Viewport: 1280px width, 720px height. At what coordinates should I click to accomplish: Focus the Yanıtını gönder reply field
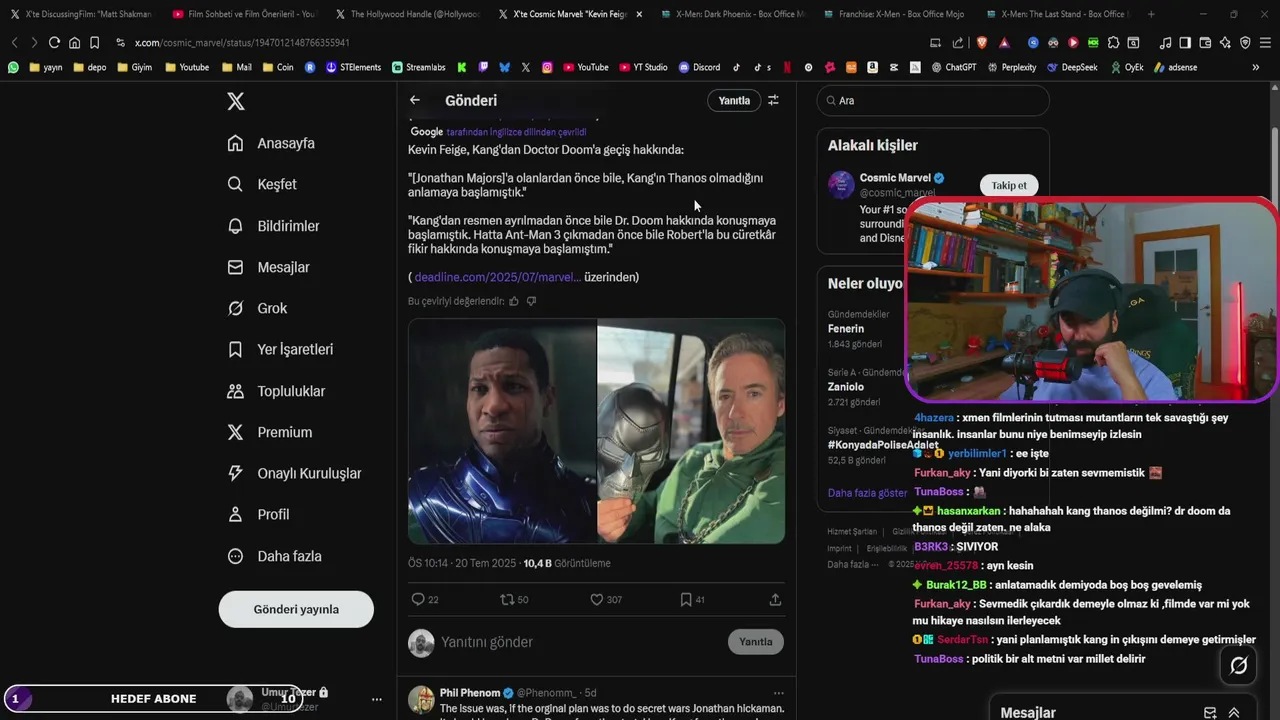coord(580,642)
